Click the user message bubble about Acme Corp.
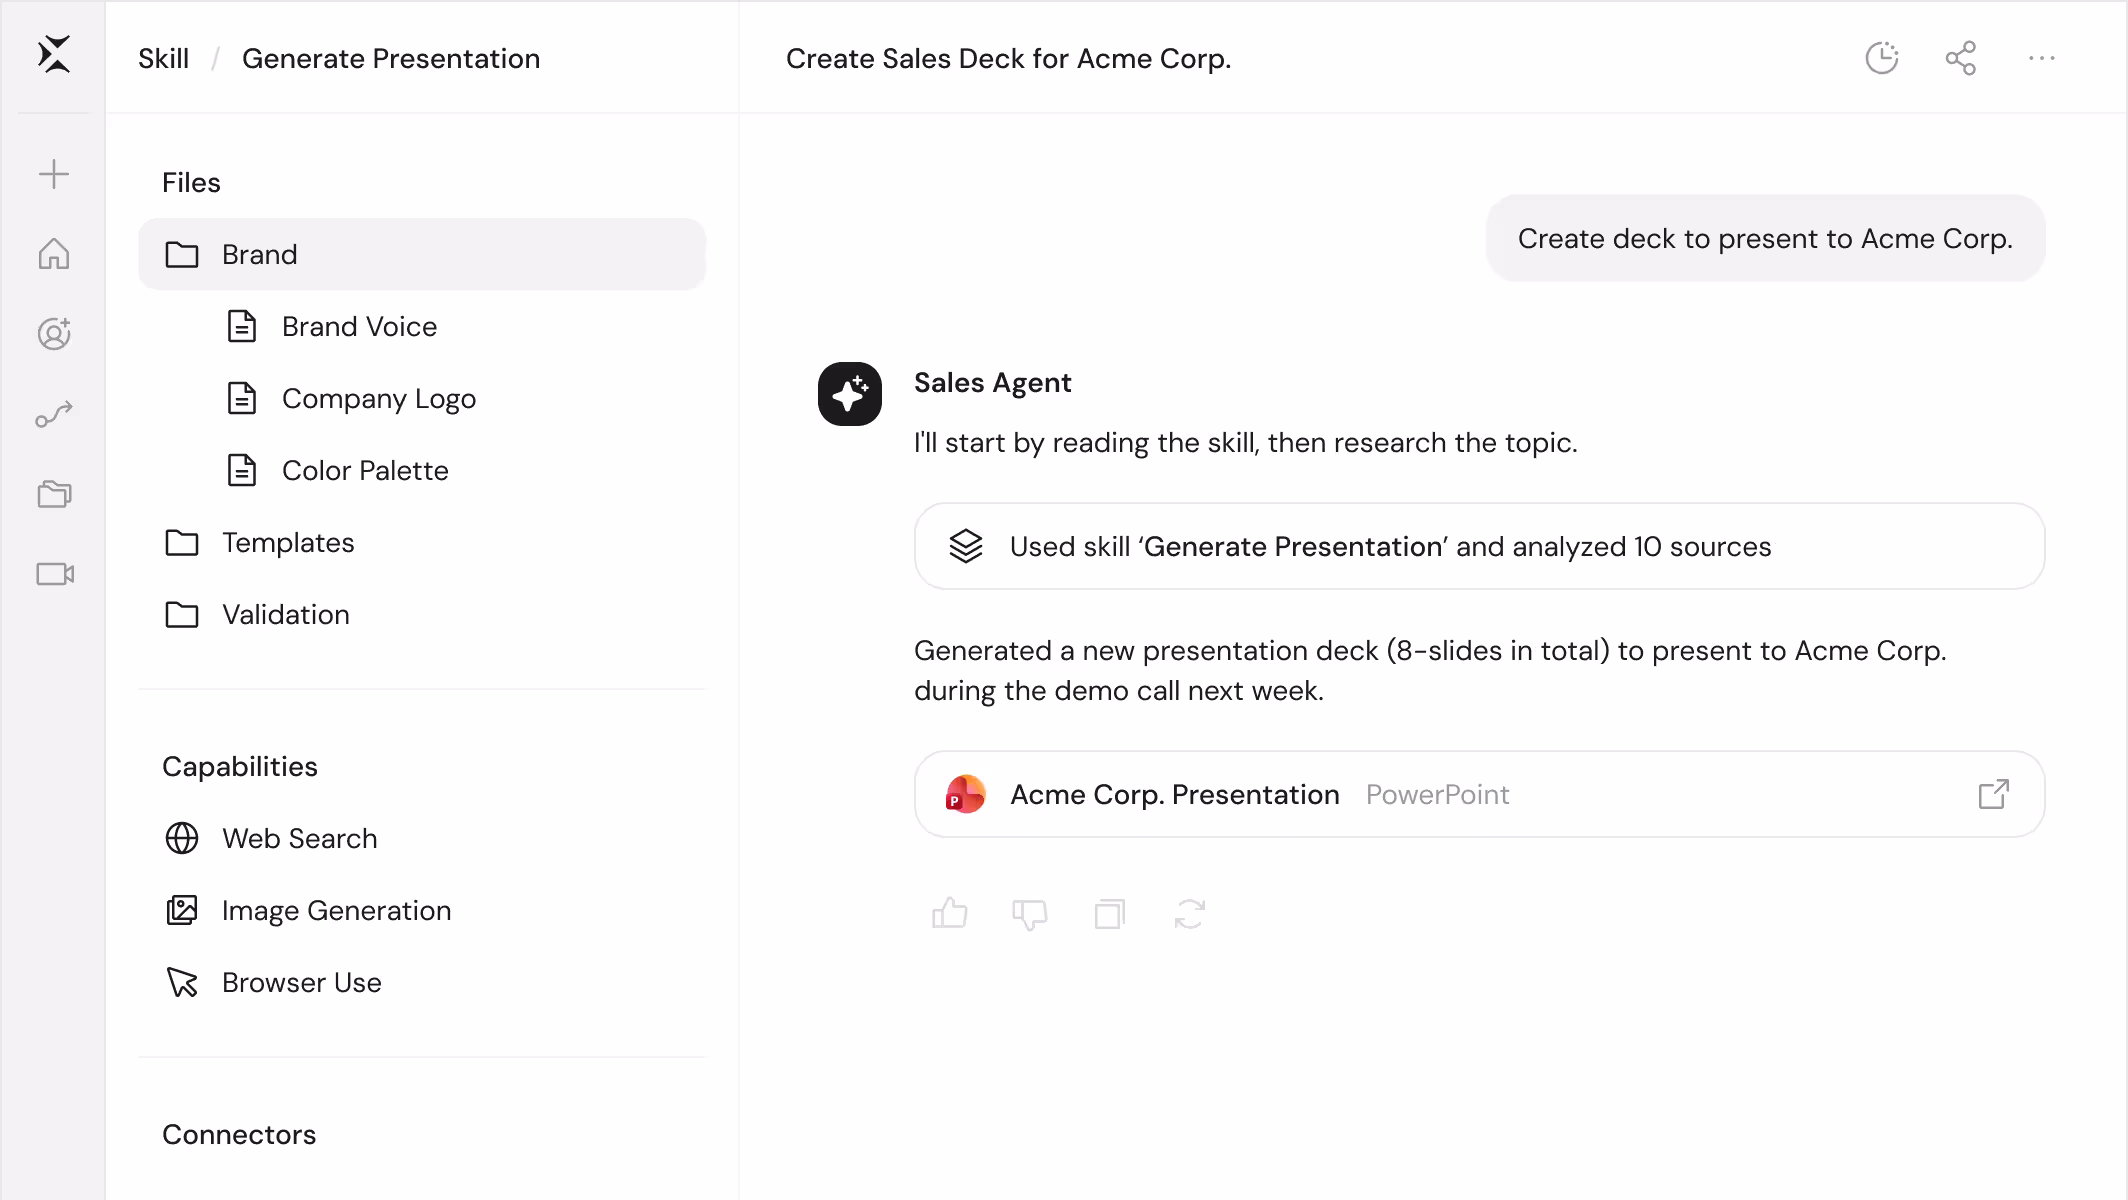 click(1766, 238)
